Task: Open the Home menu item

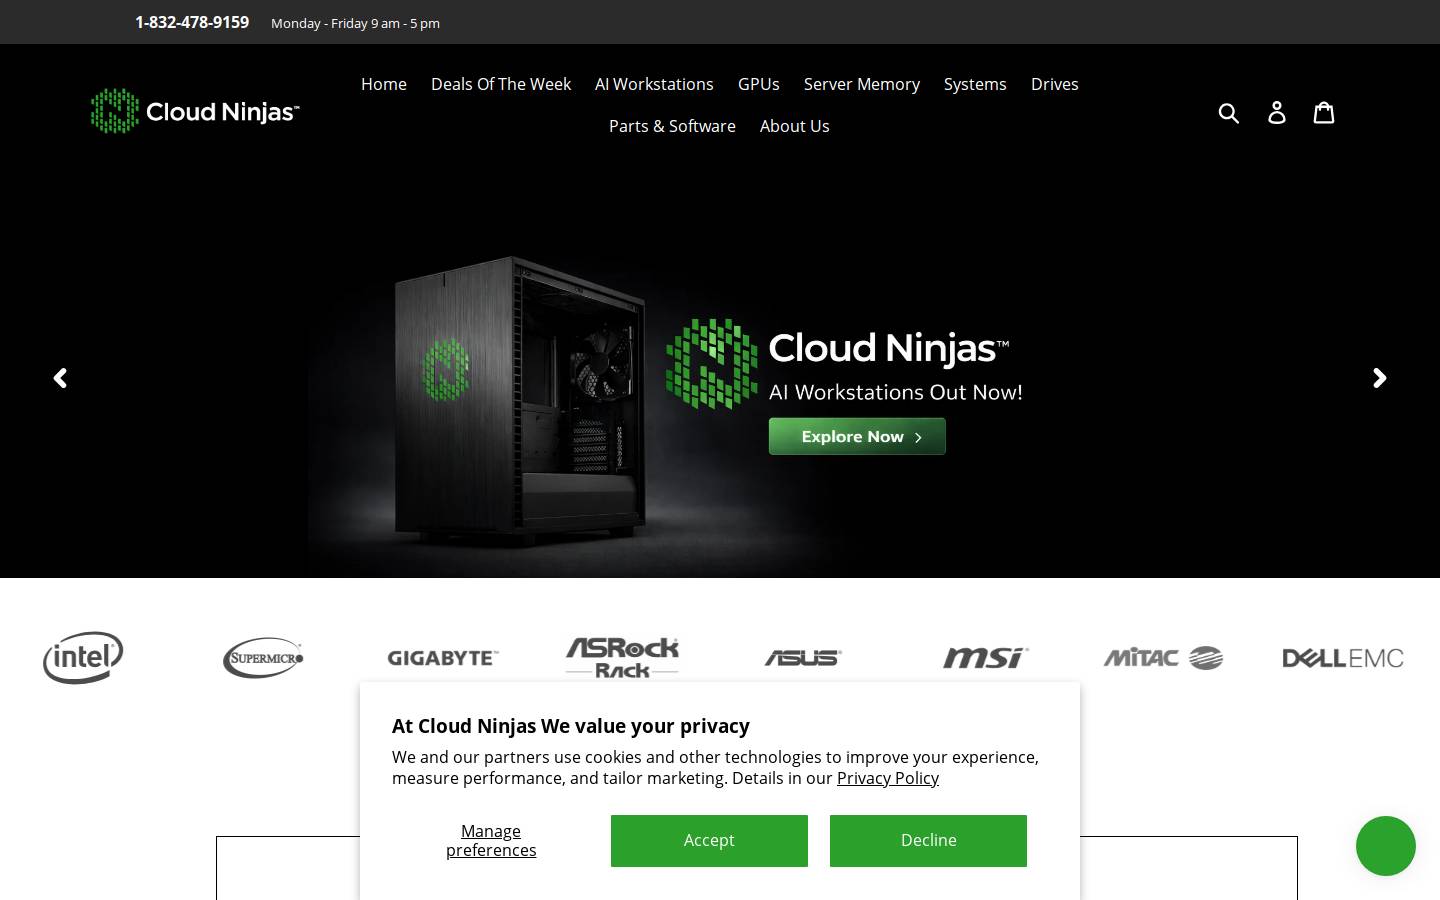Action: [384, 84]
